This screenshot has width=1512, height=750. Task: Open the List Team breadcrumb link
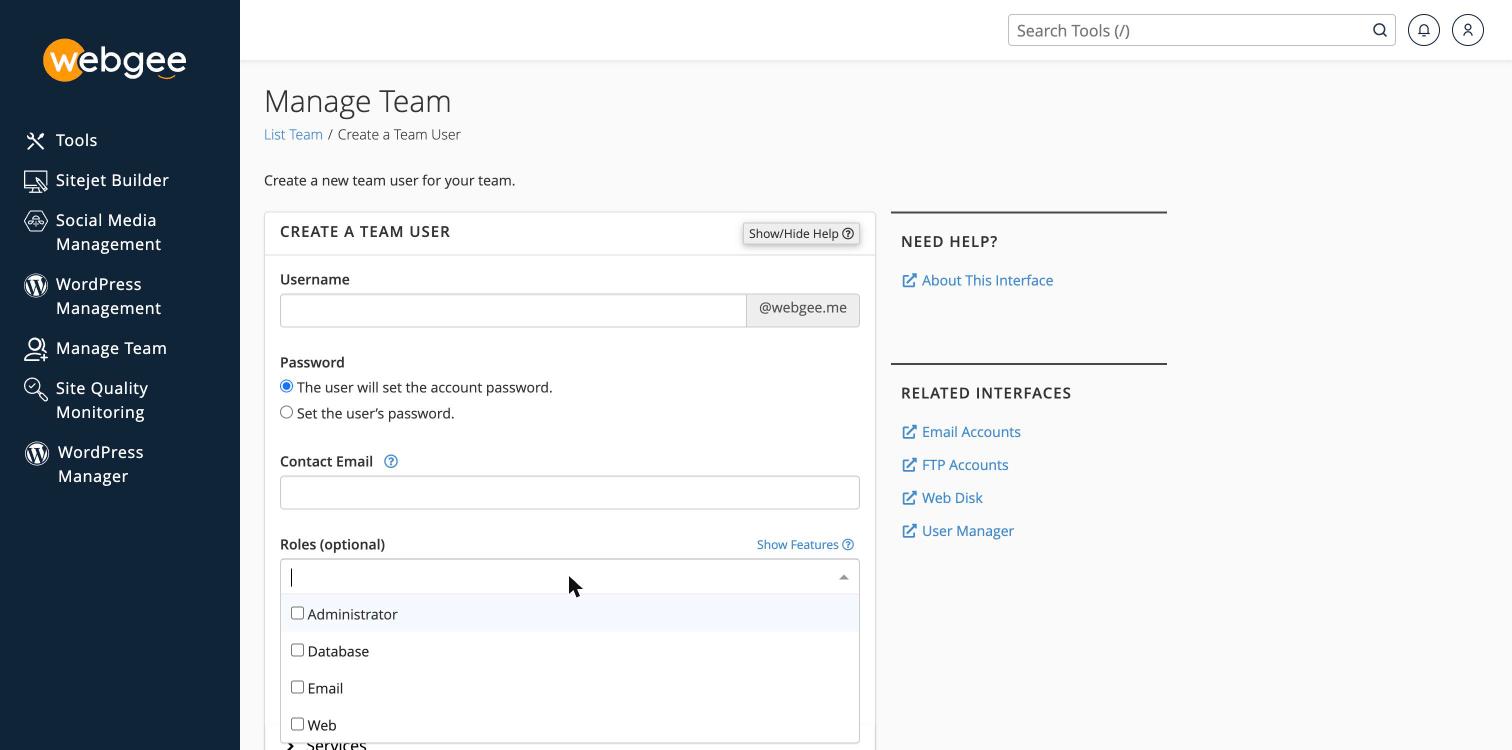293,134
